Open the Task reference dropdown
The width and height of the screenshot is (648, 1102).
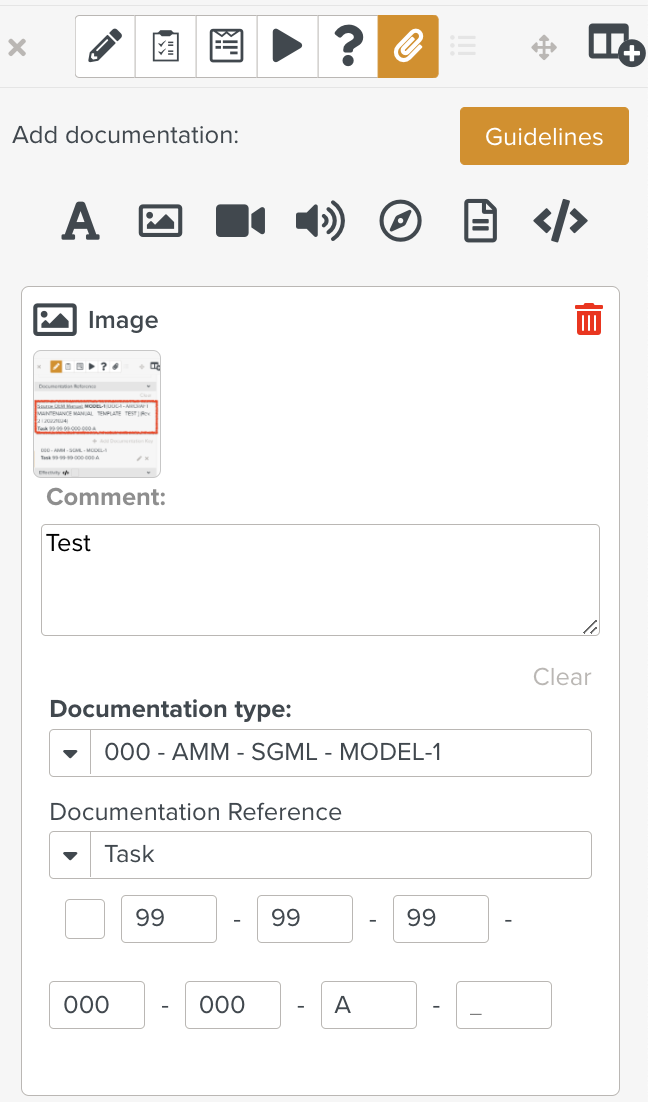[70, 855]
